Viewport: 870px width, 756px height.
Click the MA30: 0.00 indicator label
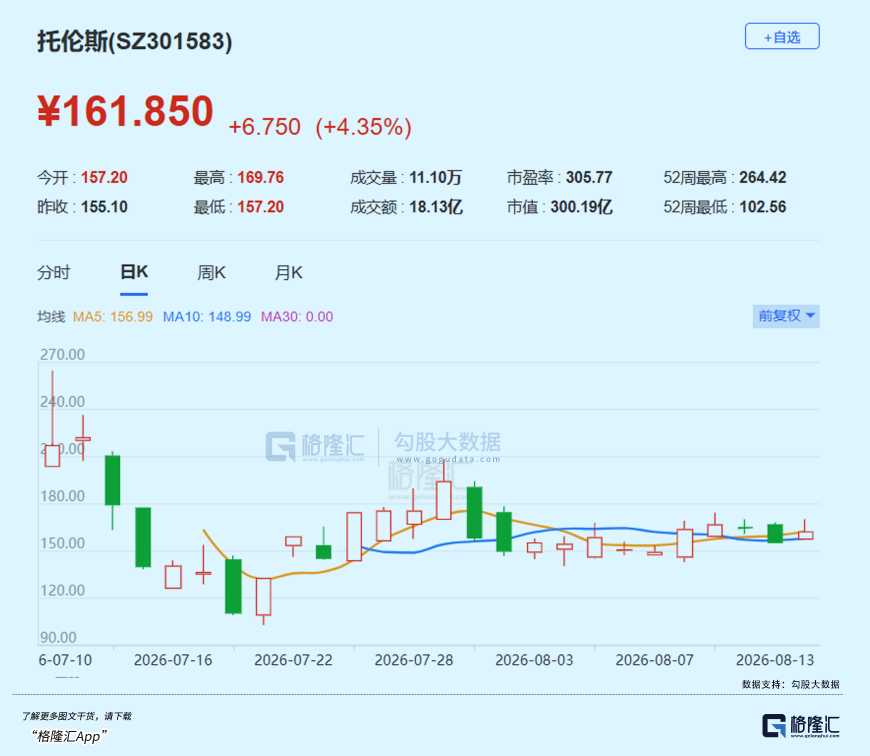pos(297,317)
